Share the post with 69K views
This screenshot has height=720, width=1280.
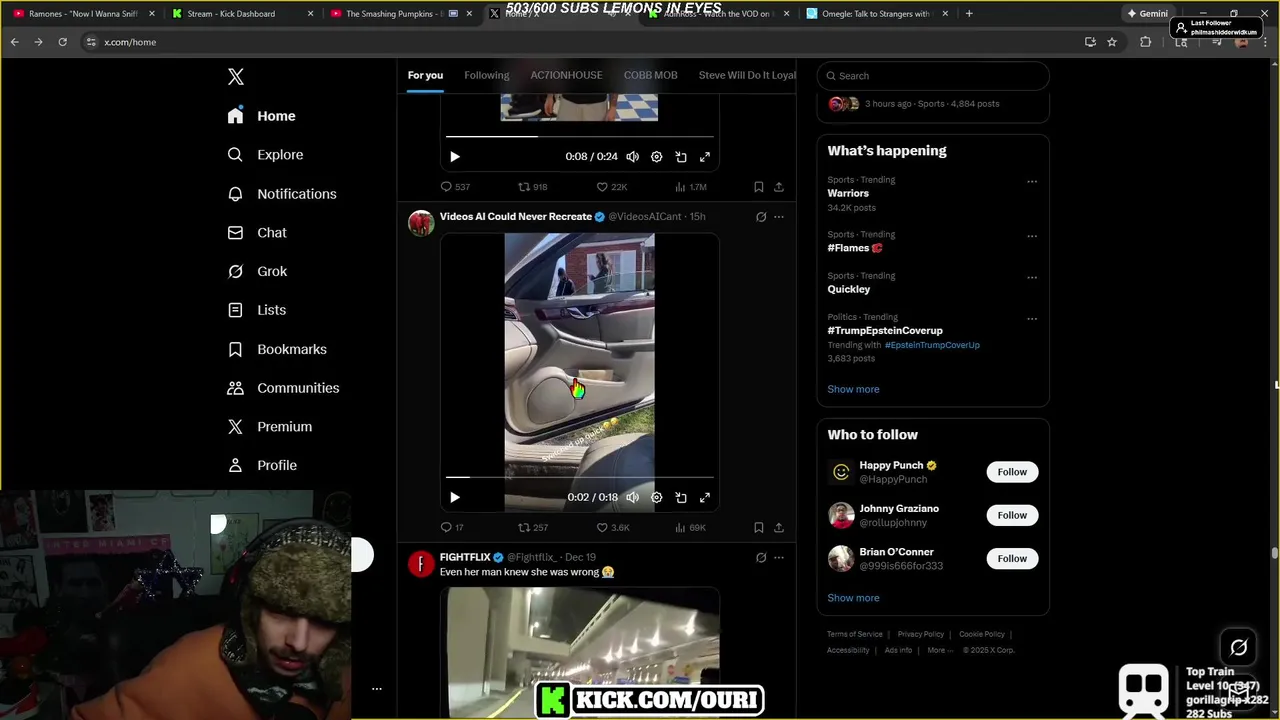pyautogui.click(x=779, y=527)
